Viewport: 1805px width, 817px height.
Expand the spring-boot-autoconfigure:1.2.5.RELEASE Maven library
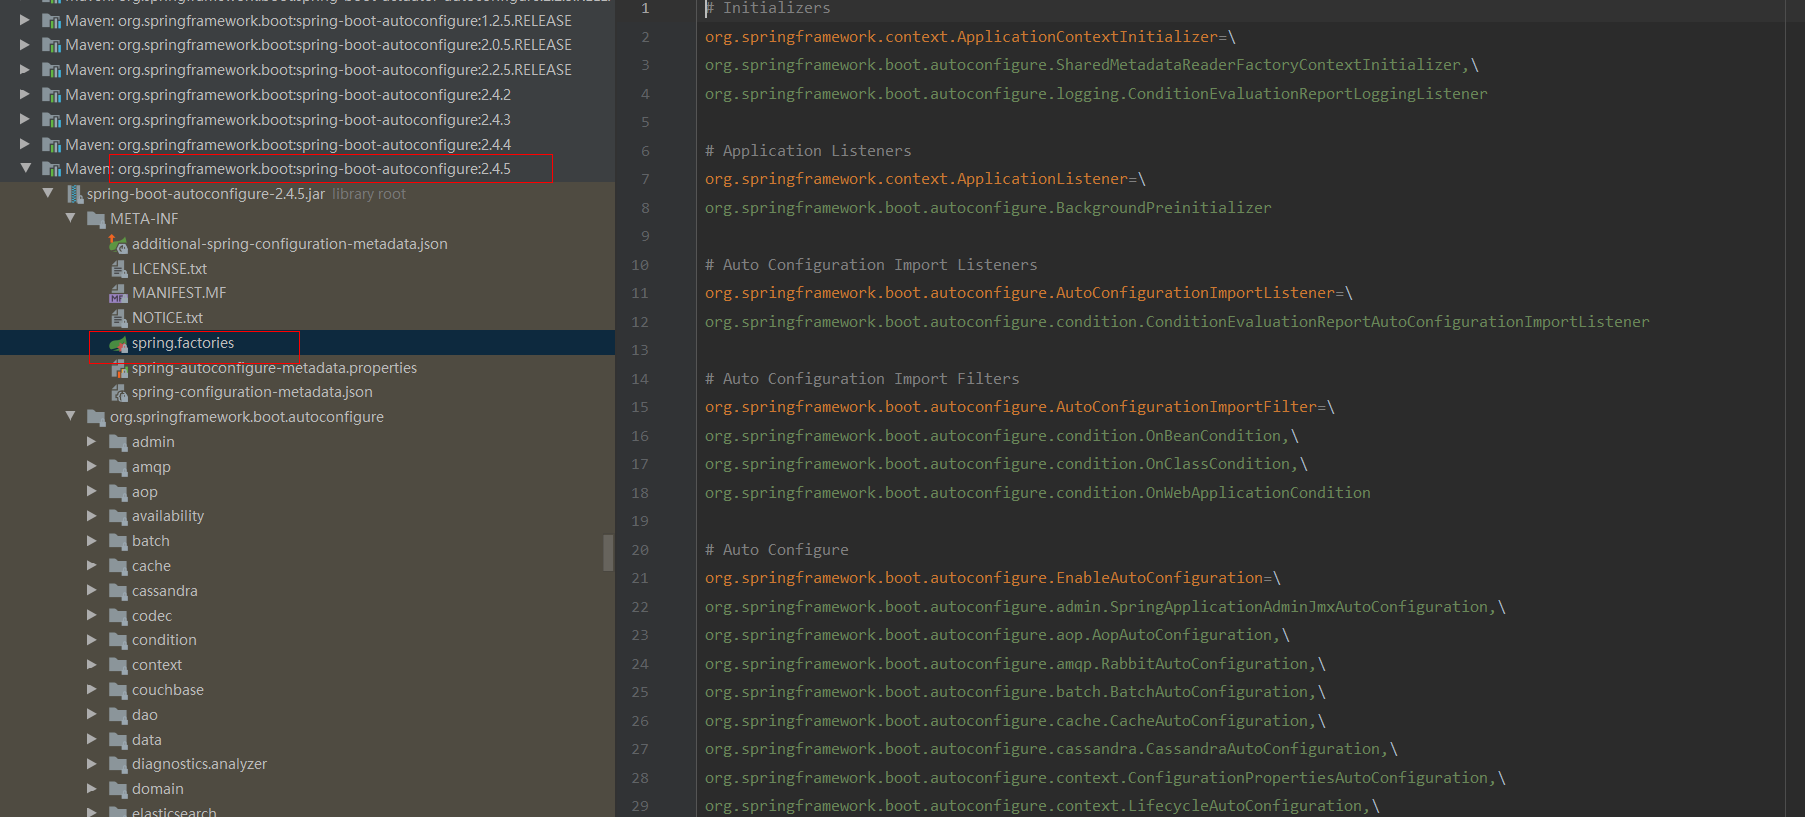click(x=25, y=20)
